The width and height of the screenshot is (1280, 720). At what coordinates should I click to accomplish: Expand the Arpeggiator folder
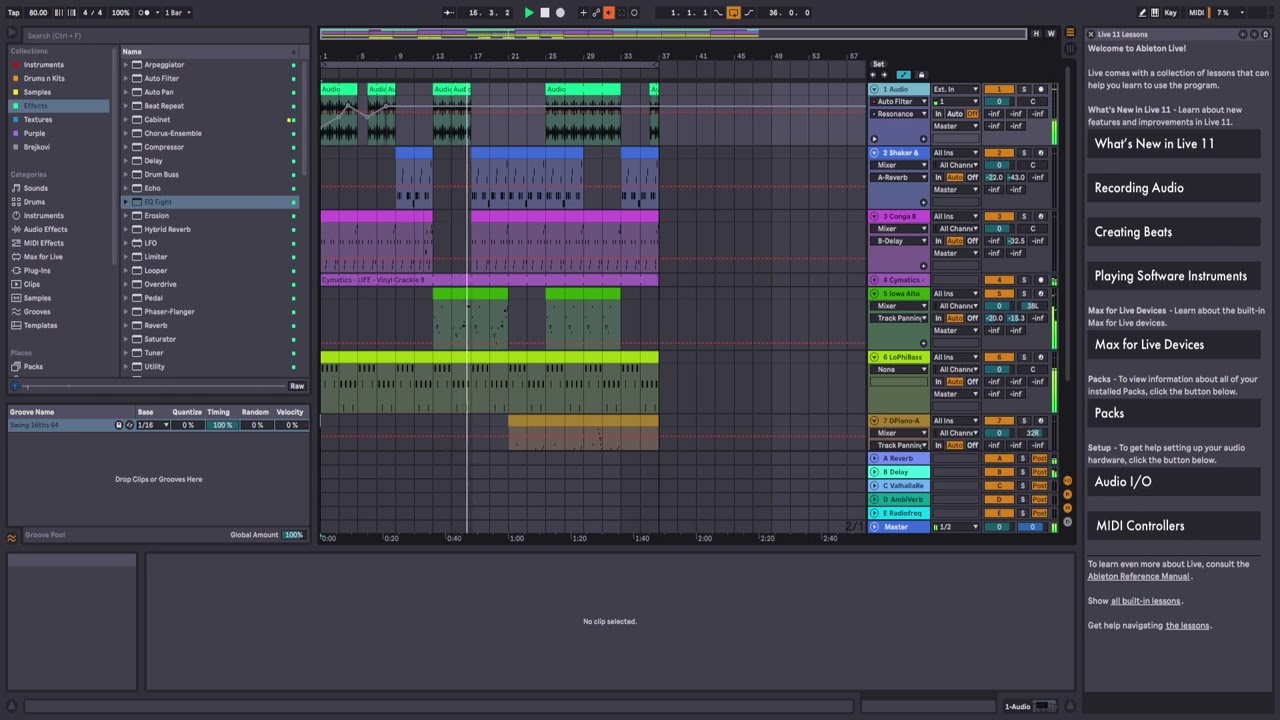tap(126, 65)
